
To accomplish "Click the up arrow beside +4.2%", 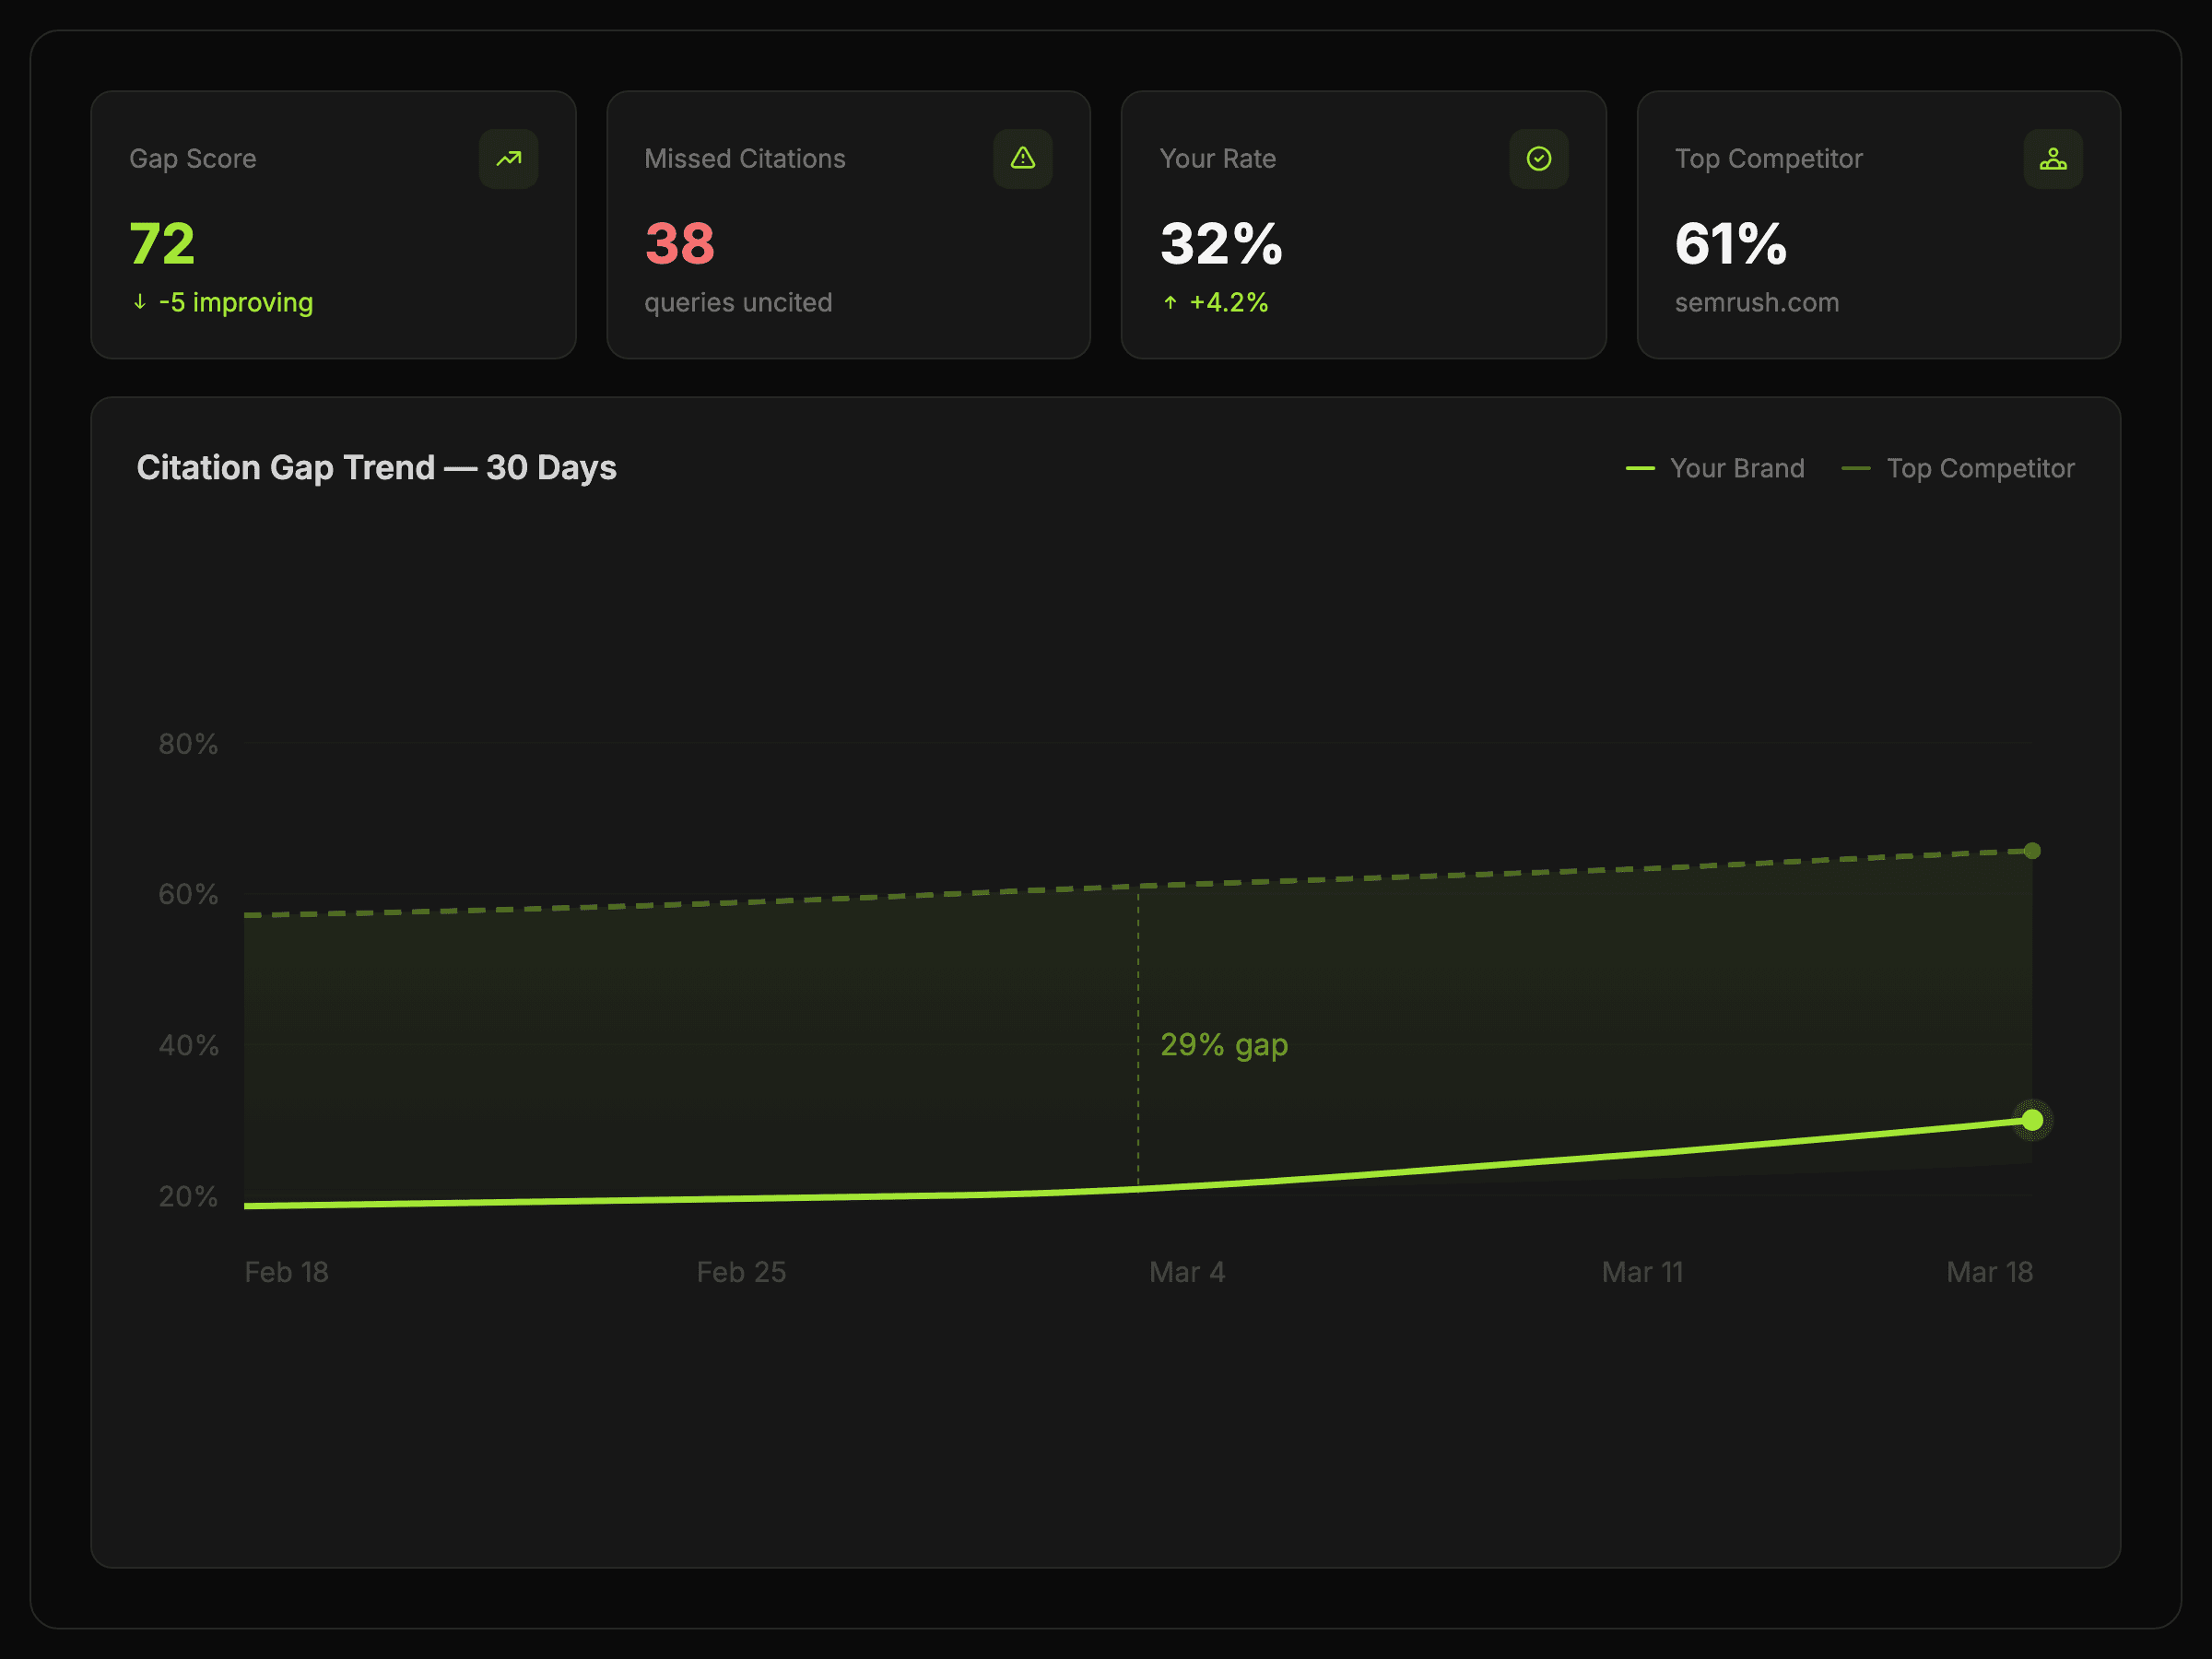I will pyautogui.click(x=1170, y=302).
